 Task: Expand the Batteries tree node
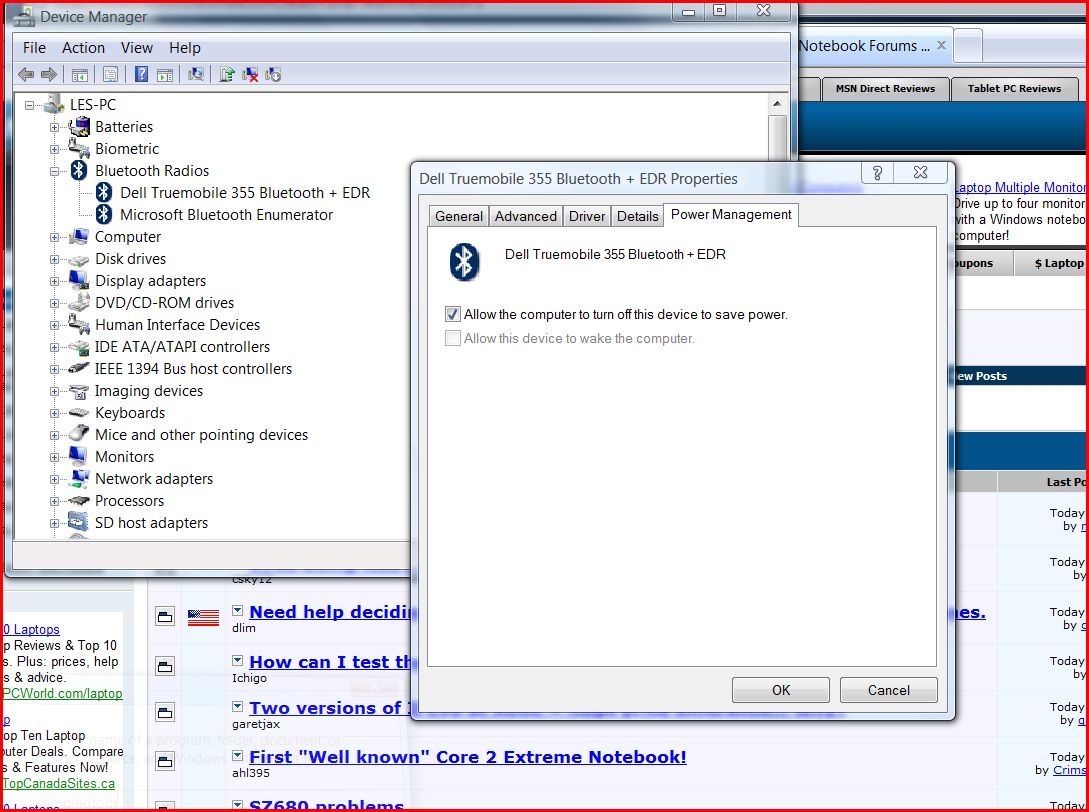point(54,127)
